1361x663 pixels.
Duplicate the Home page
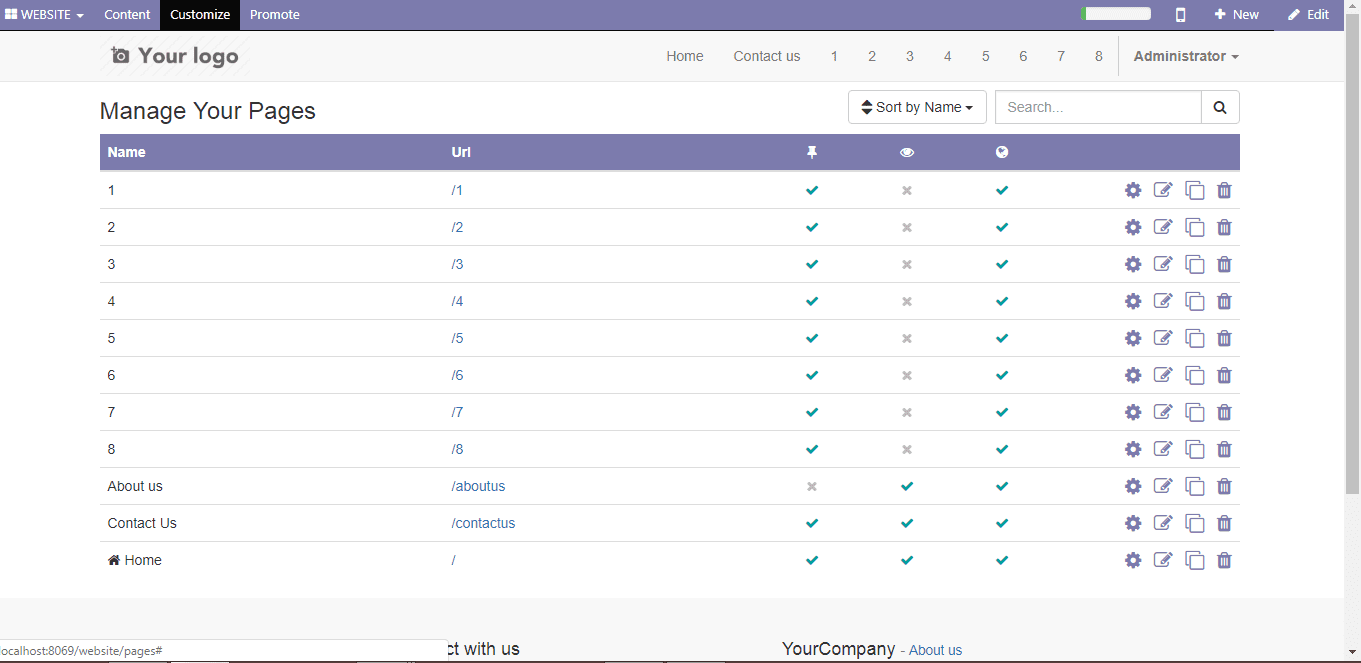(1195, 560)
